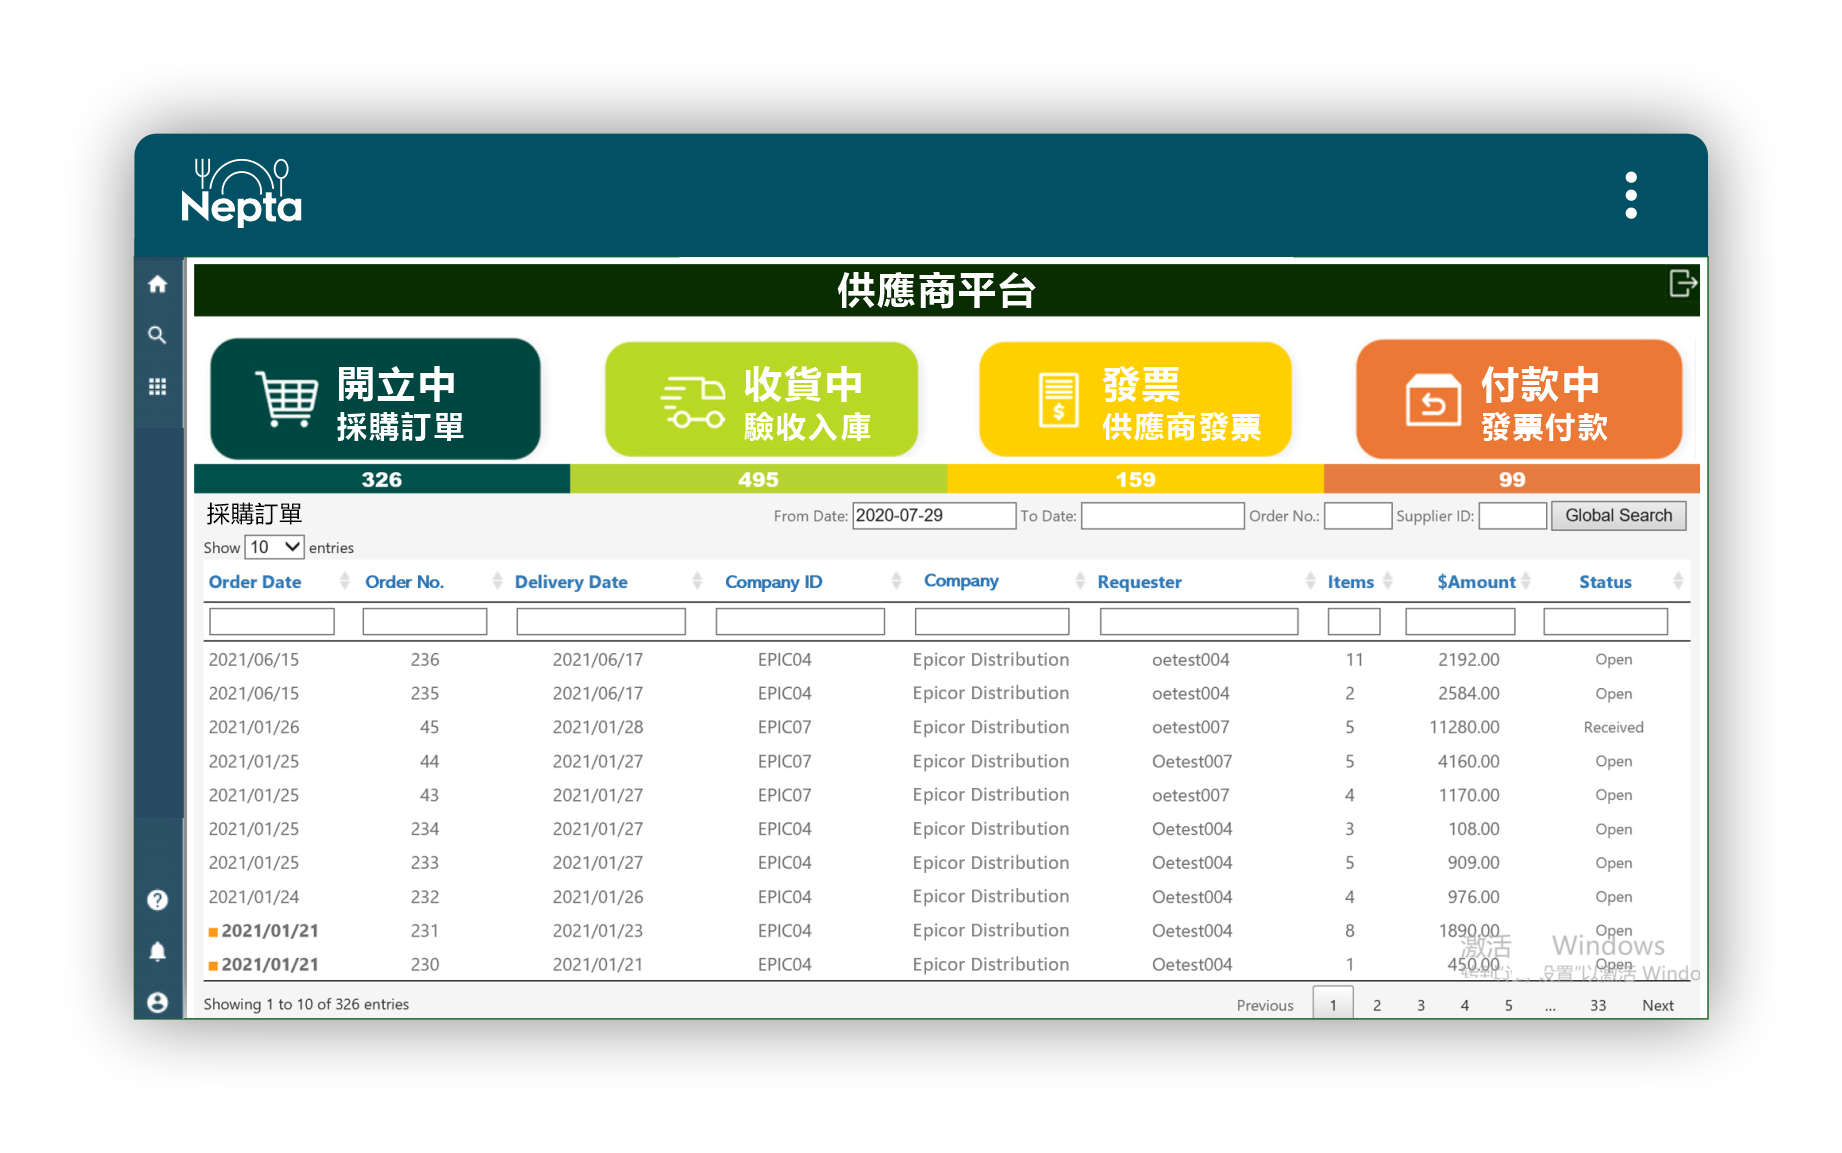Open the vertical ellipsis menu top right
The width and height of the screenshot is (1842, 1153).
coord(1631,194)
